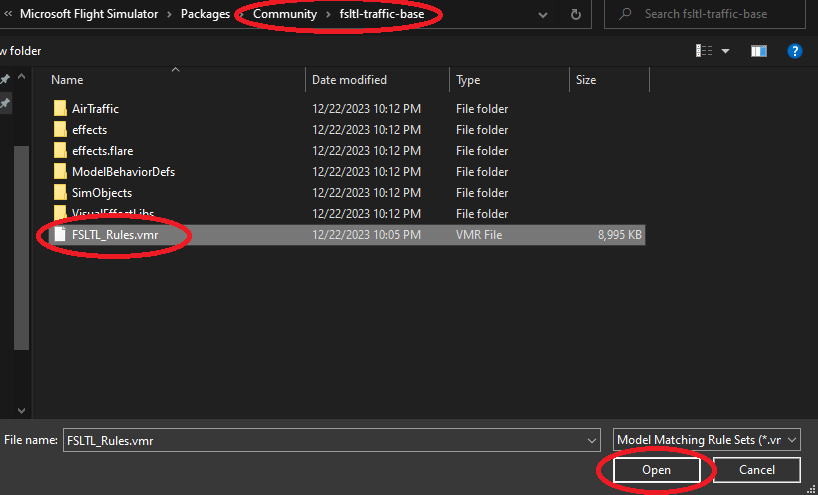Image resolution: width=818 pixels, height=495 pixels.
Task: Sort files by Date modified column
Action: click(x=349, y=80)
